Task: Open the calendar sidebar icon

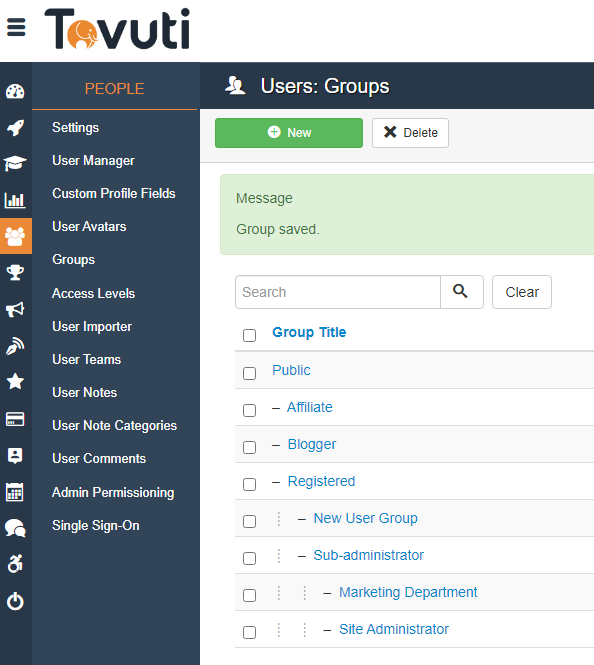Action: point(15,492)
